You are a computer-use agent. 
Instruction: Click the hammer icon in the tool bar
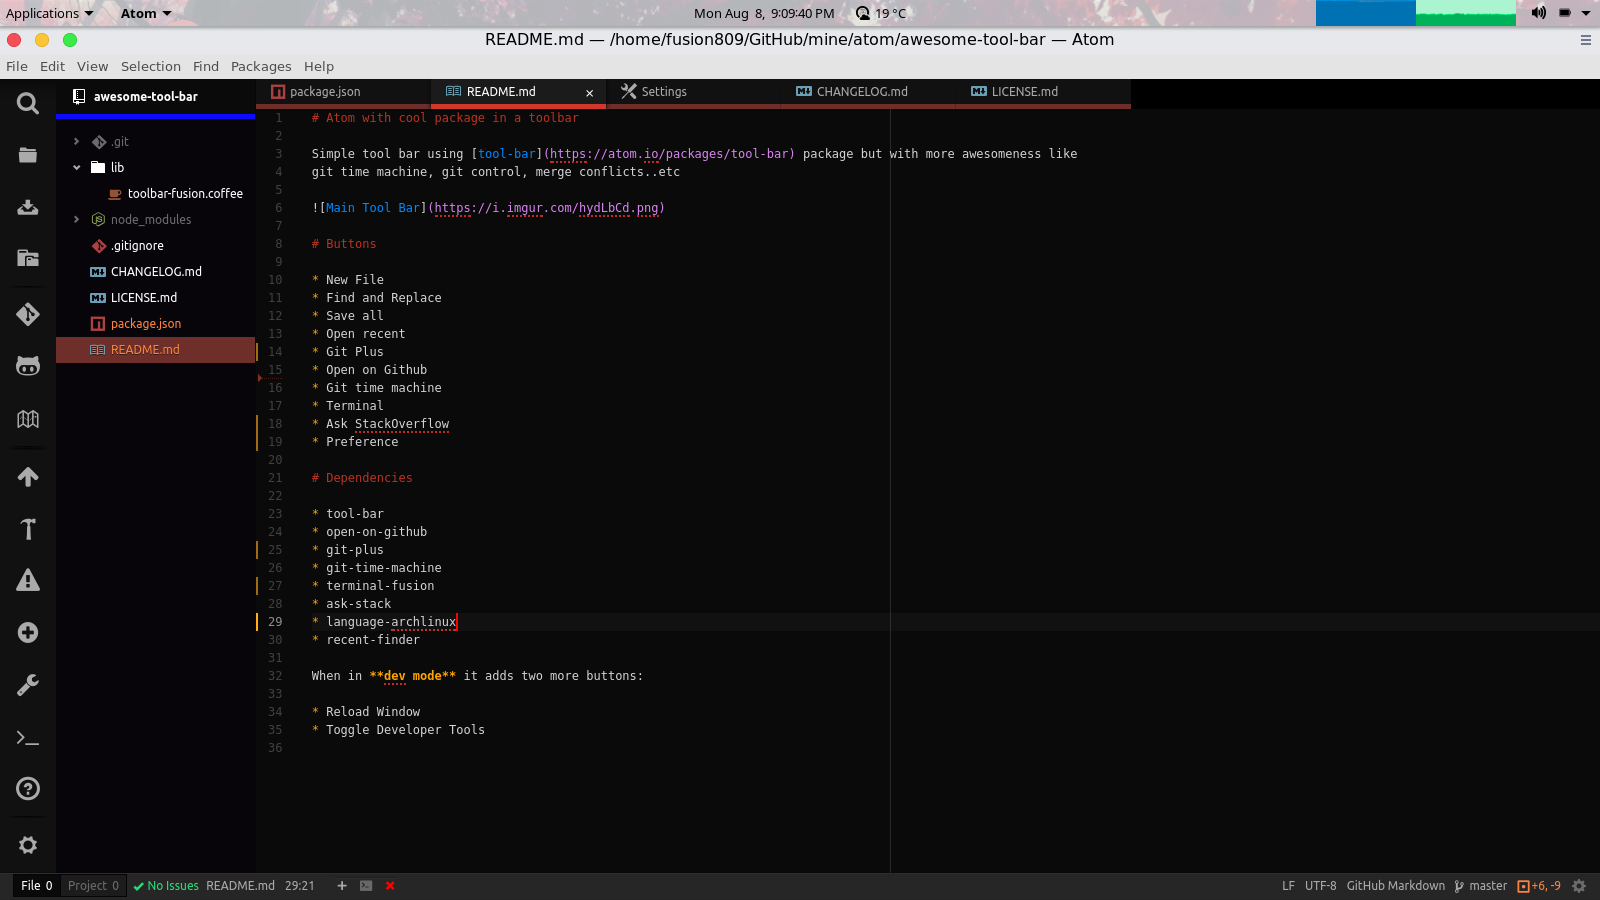click(x=28, y=529)
